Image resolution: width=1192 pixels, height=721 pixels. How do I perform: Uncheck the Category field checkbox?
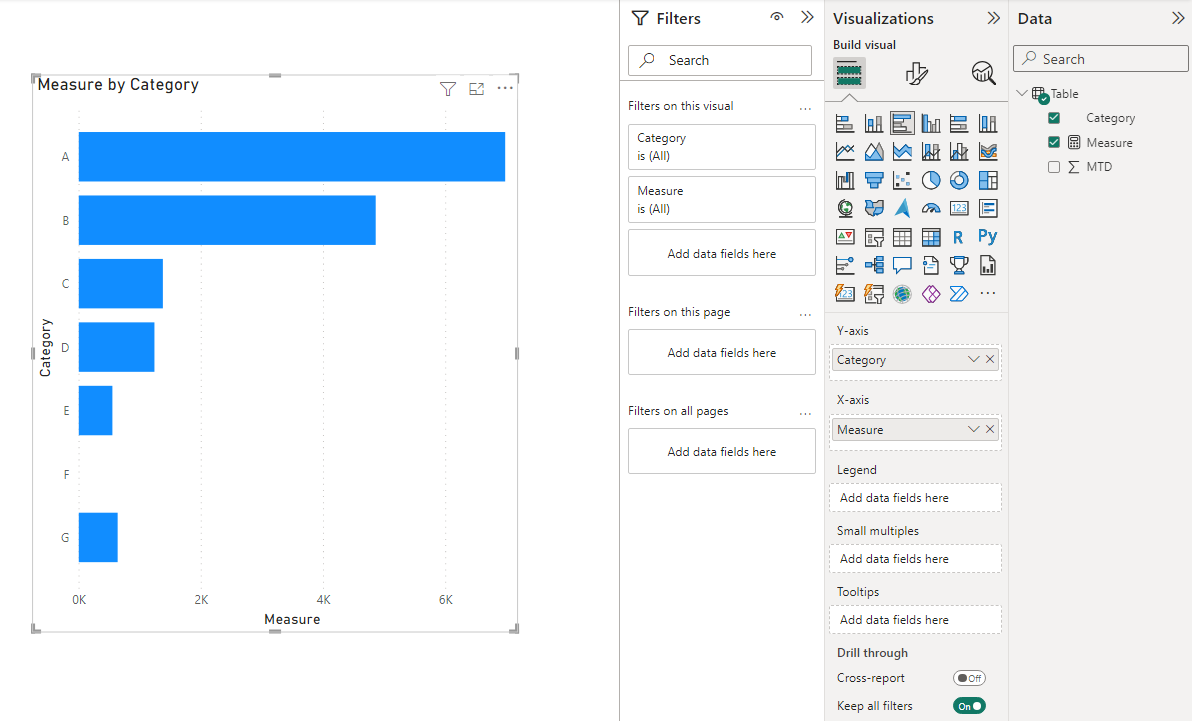click(x=1054, y=118)
